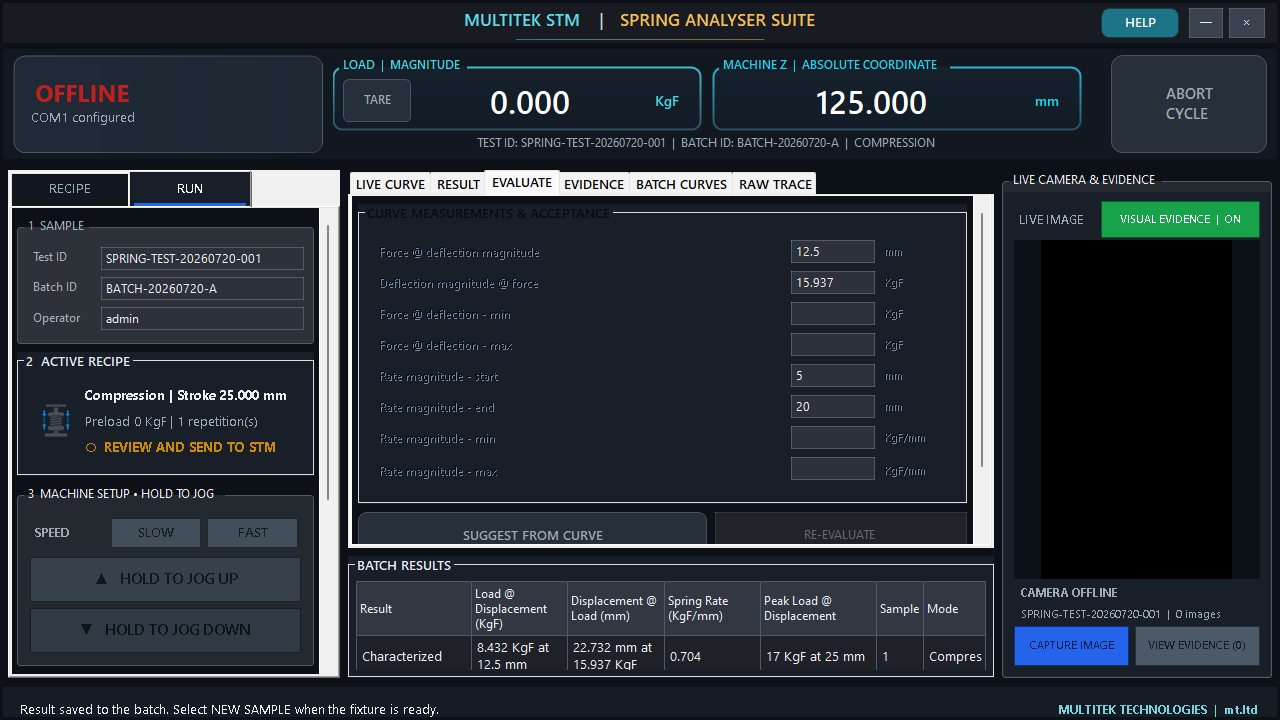Select FAST jog speed
Viewport: 1280px width, 720px height.
click(x=253, y=533)
